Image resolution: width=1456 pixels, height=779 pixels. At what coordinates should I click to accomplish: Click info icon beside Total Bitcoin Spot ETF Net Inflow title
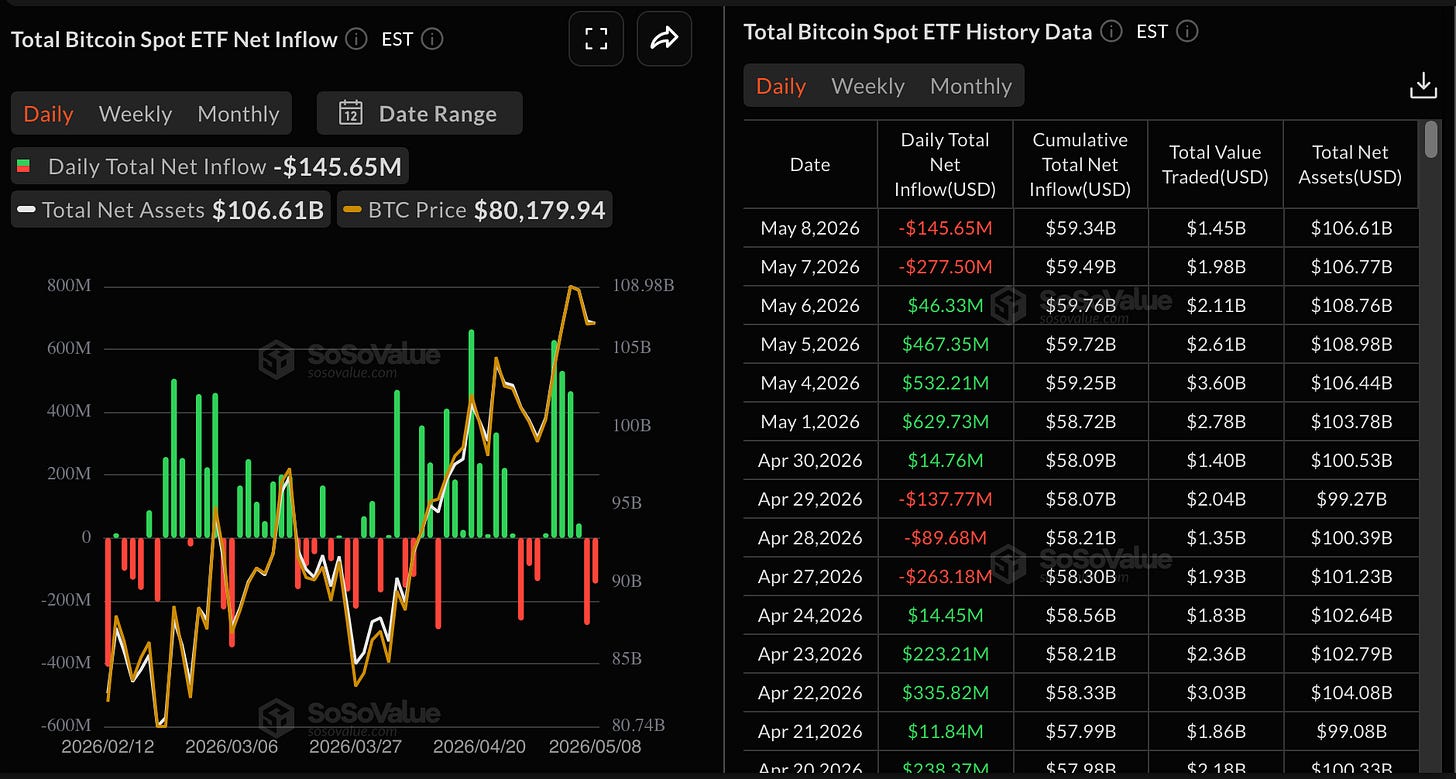pos(356,40)
